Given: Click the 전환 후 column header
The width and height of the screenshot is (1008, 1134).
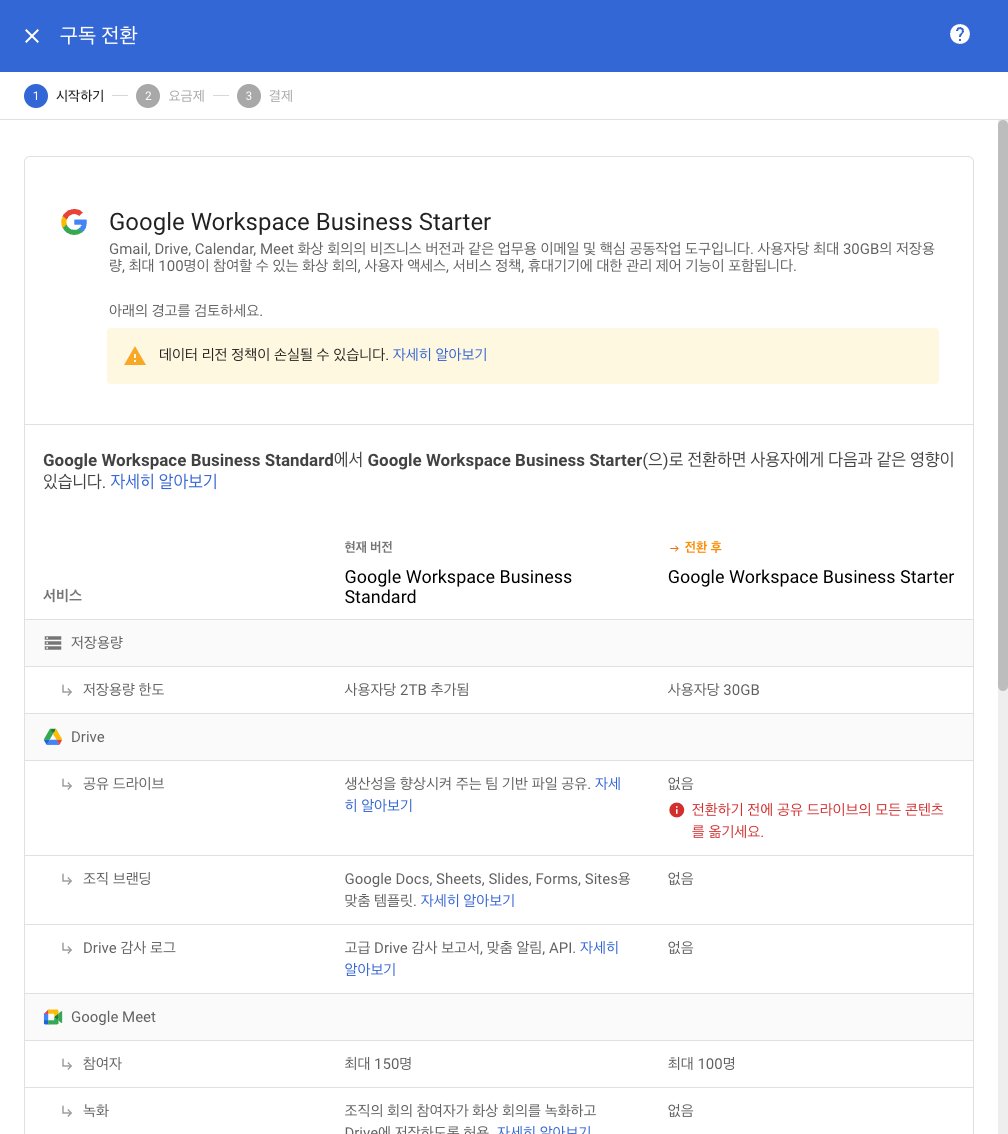Looking at the screenshot, I should 702,547.
